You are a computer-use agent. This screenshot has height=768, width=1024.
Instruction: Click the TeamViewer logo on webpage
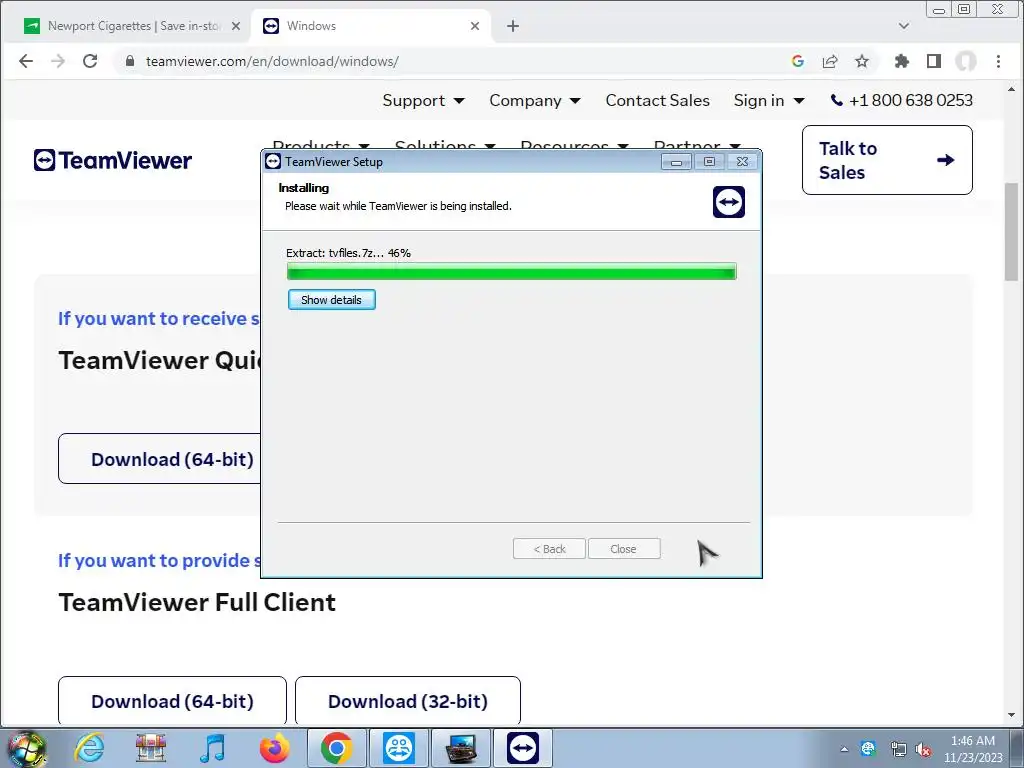click(x=113, y=160)
